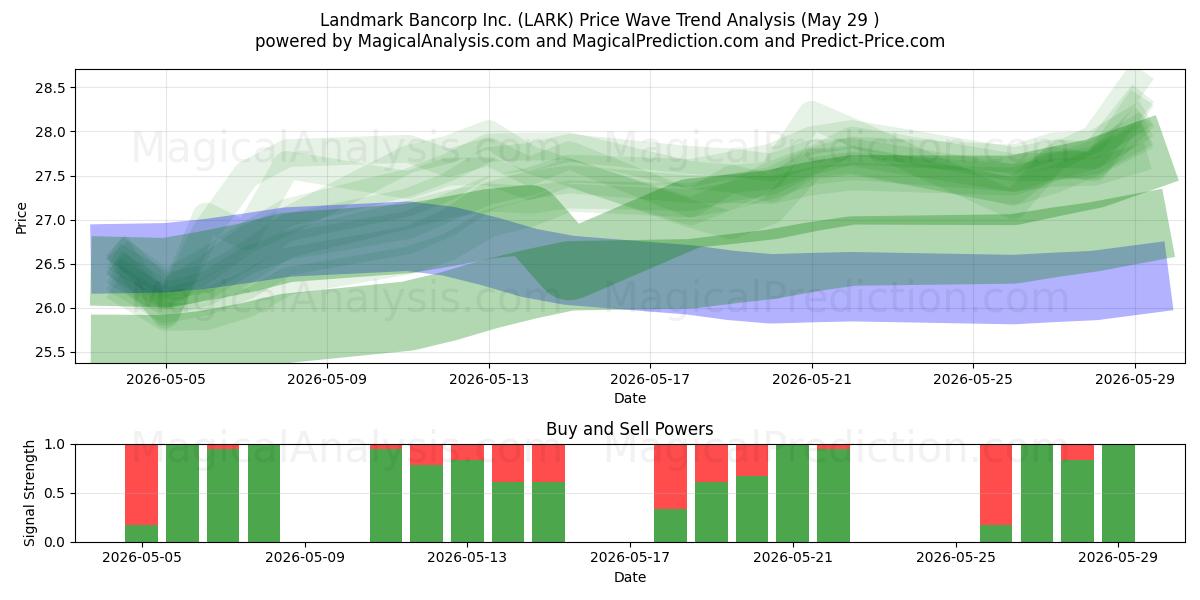Click 2026-05-29 on the price chart axis
The width and height of the screenshot is (1200, 600).
[1135, 379]
